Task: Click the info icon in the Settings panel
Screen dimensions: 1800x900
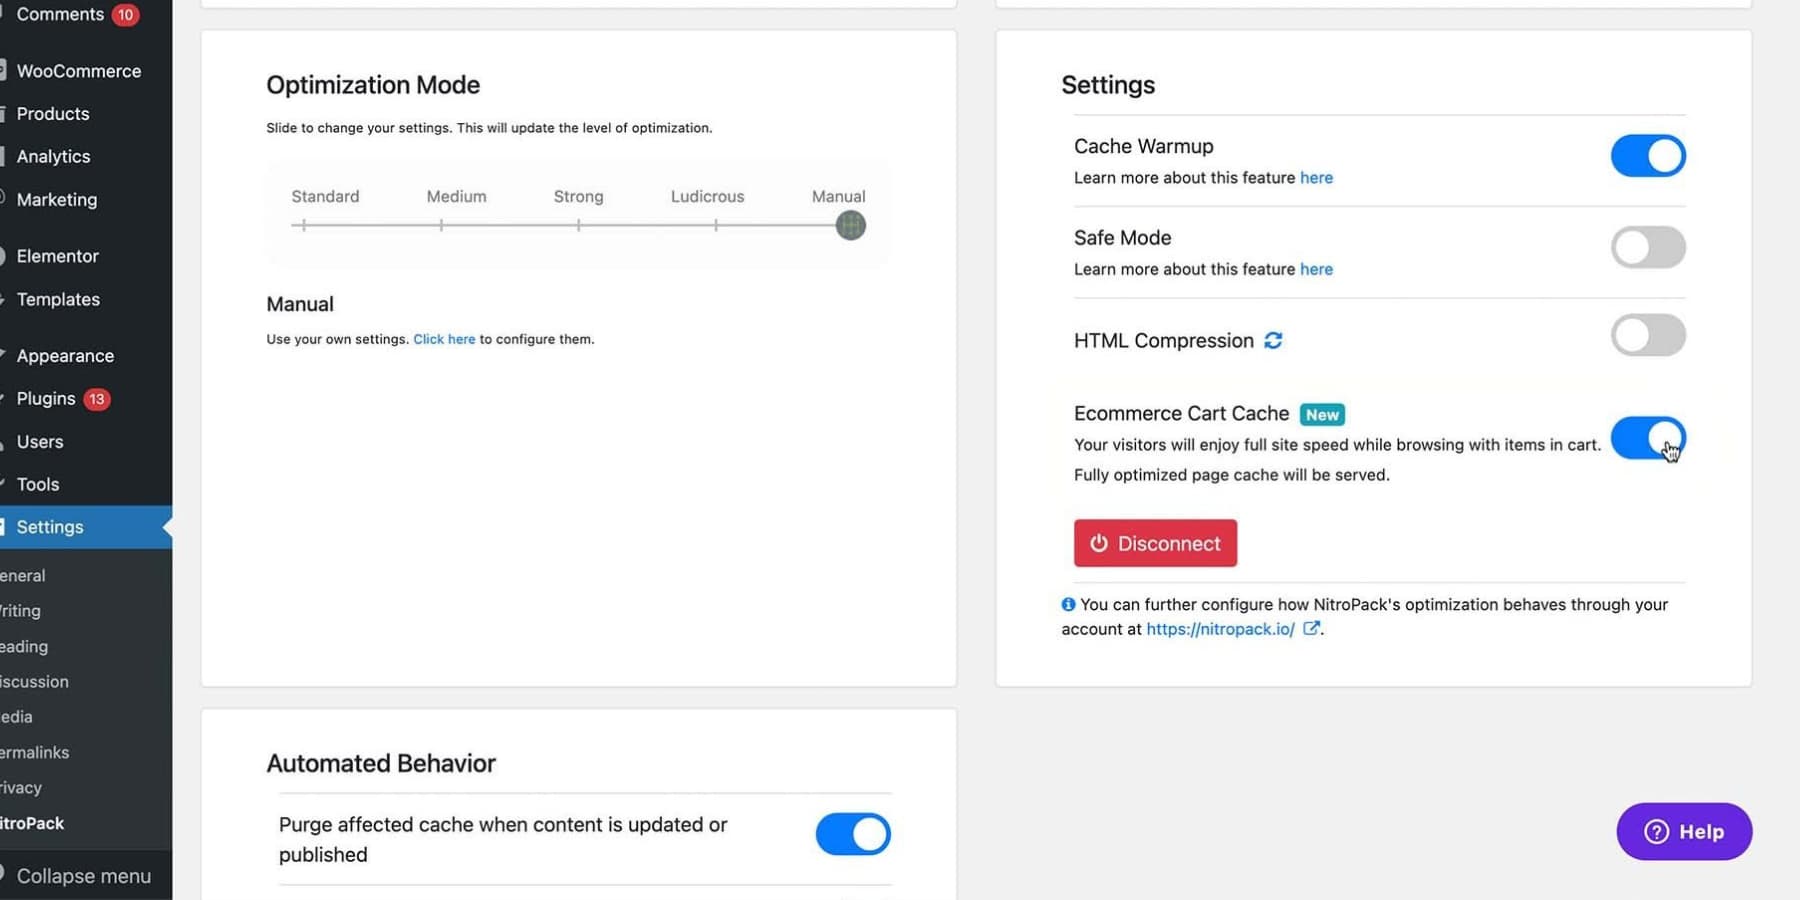Action: pyautogui.click(x=1067, y=604)
